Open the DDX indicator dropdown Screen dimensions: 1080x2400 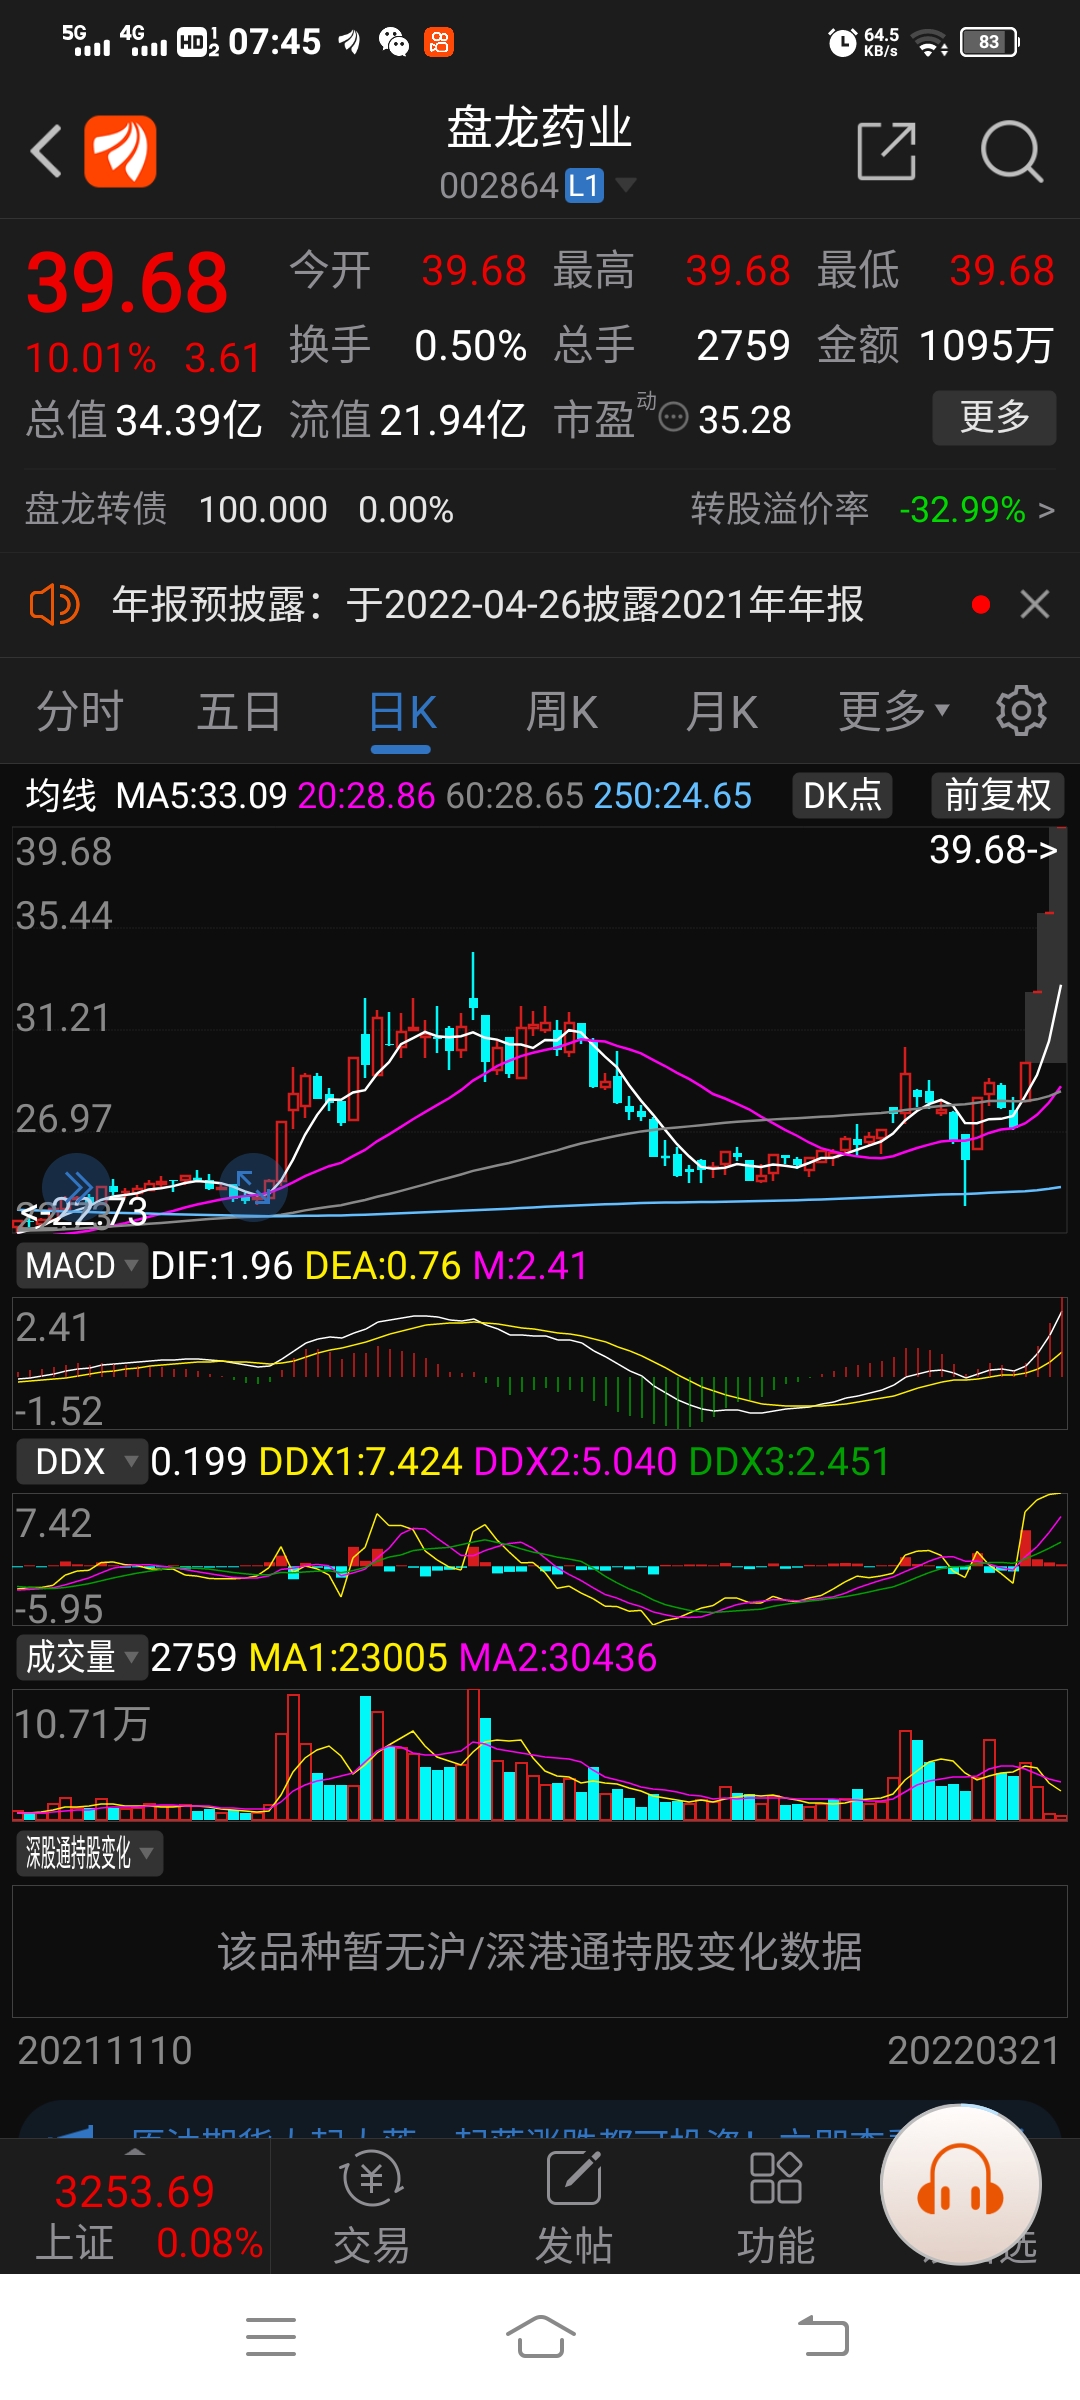[81, 1461]
